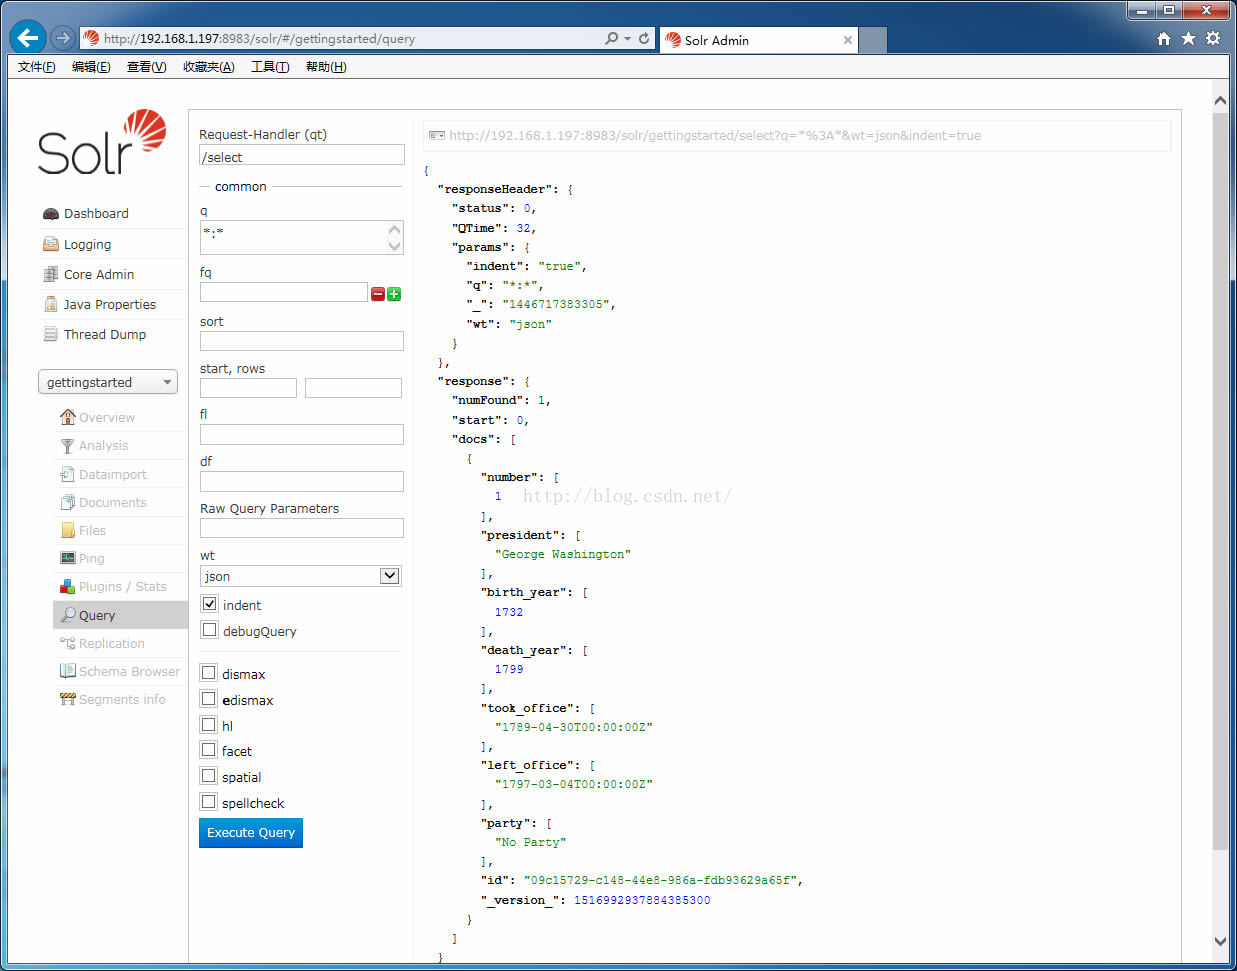Click the Replication link
Screen dimensions: 1237x971
coord(112,643)
